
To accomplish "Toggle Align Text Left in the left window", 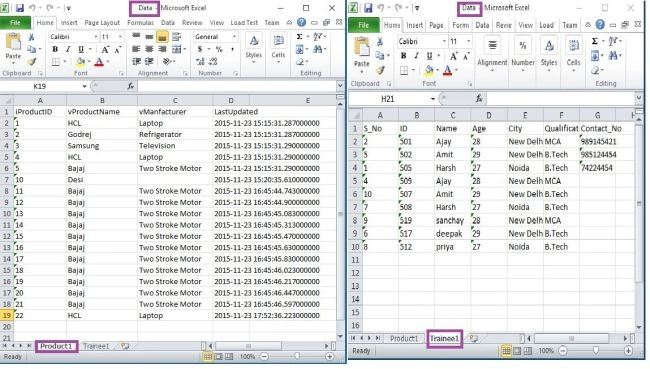I will click(136, 49).
